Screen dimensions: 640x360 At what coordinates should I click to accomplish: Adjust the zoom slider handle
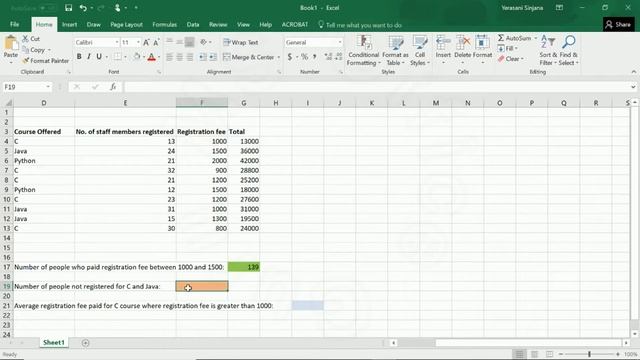click(589, 354)
